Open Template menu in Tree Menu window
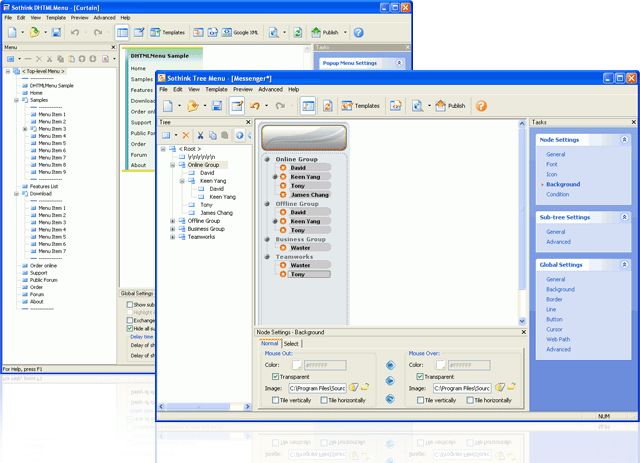The height and width of the screenshot is (463, 640). pos(214,89)
